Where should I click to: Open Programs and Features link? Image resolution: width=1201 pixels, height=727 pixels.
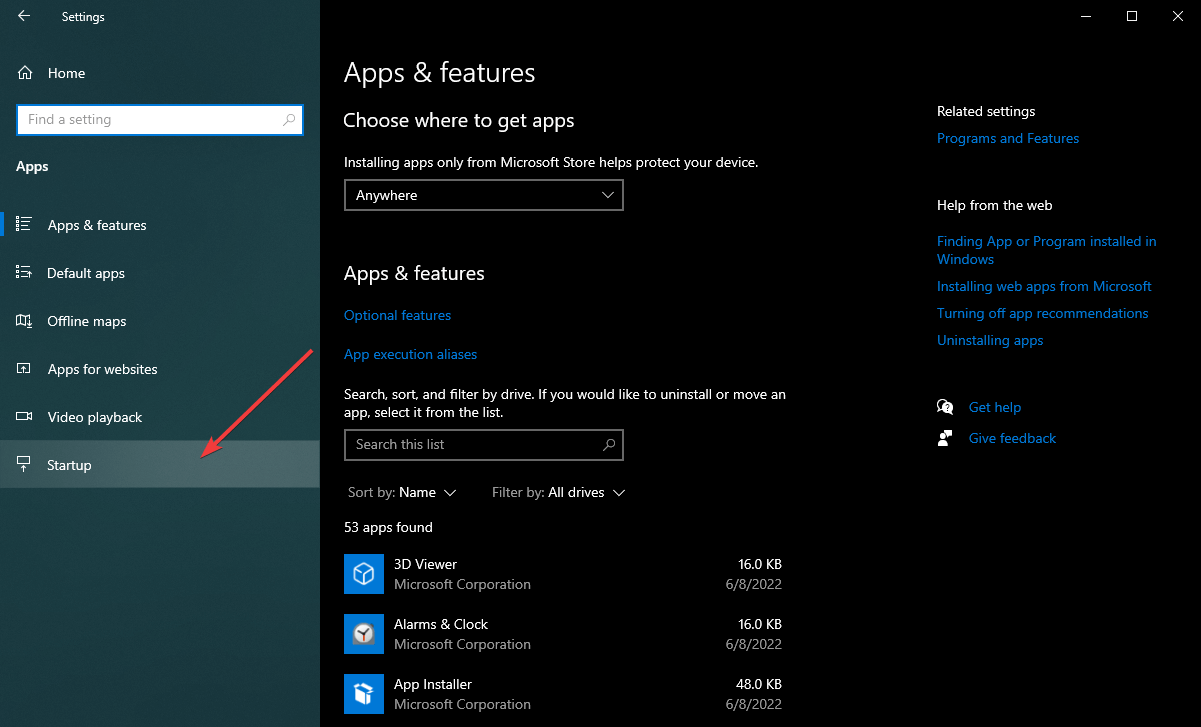[x=1008, y=138]
